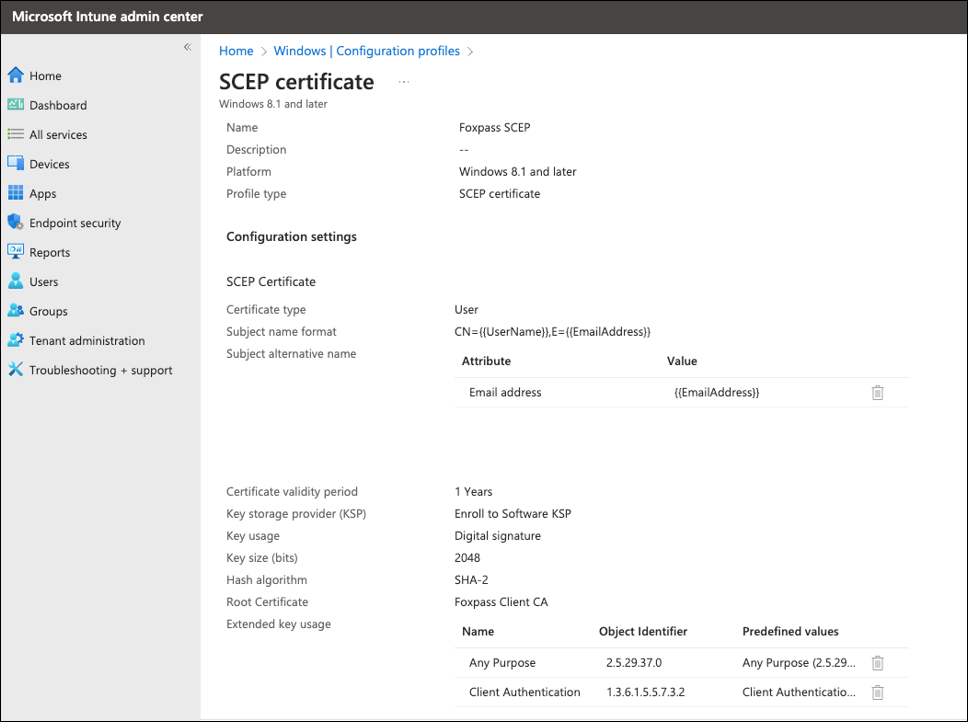This screenshot has height=722, width=968.
Task: Click the Any Purpose name cell
Action: [x=503, y=663]
